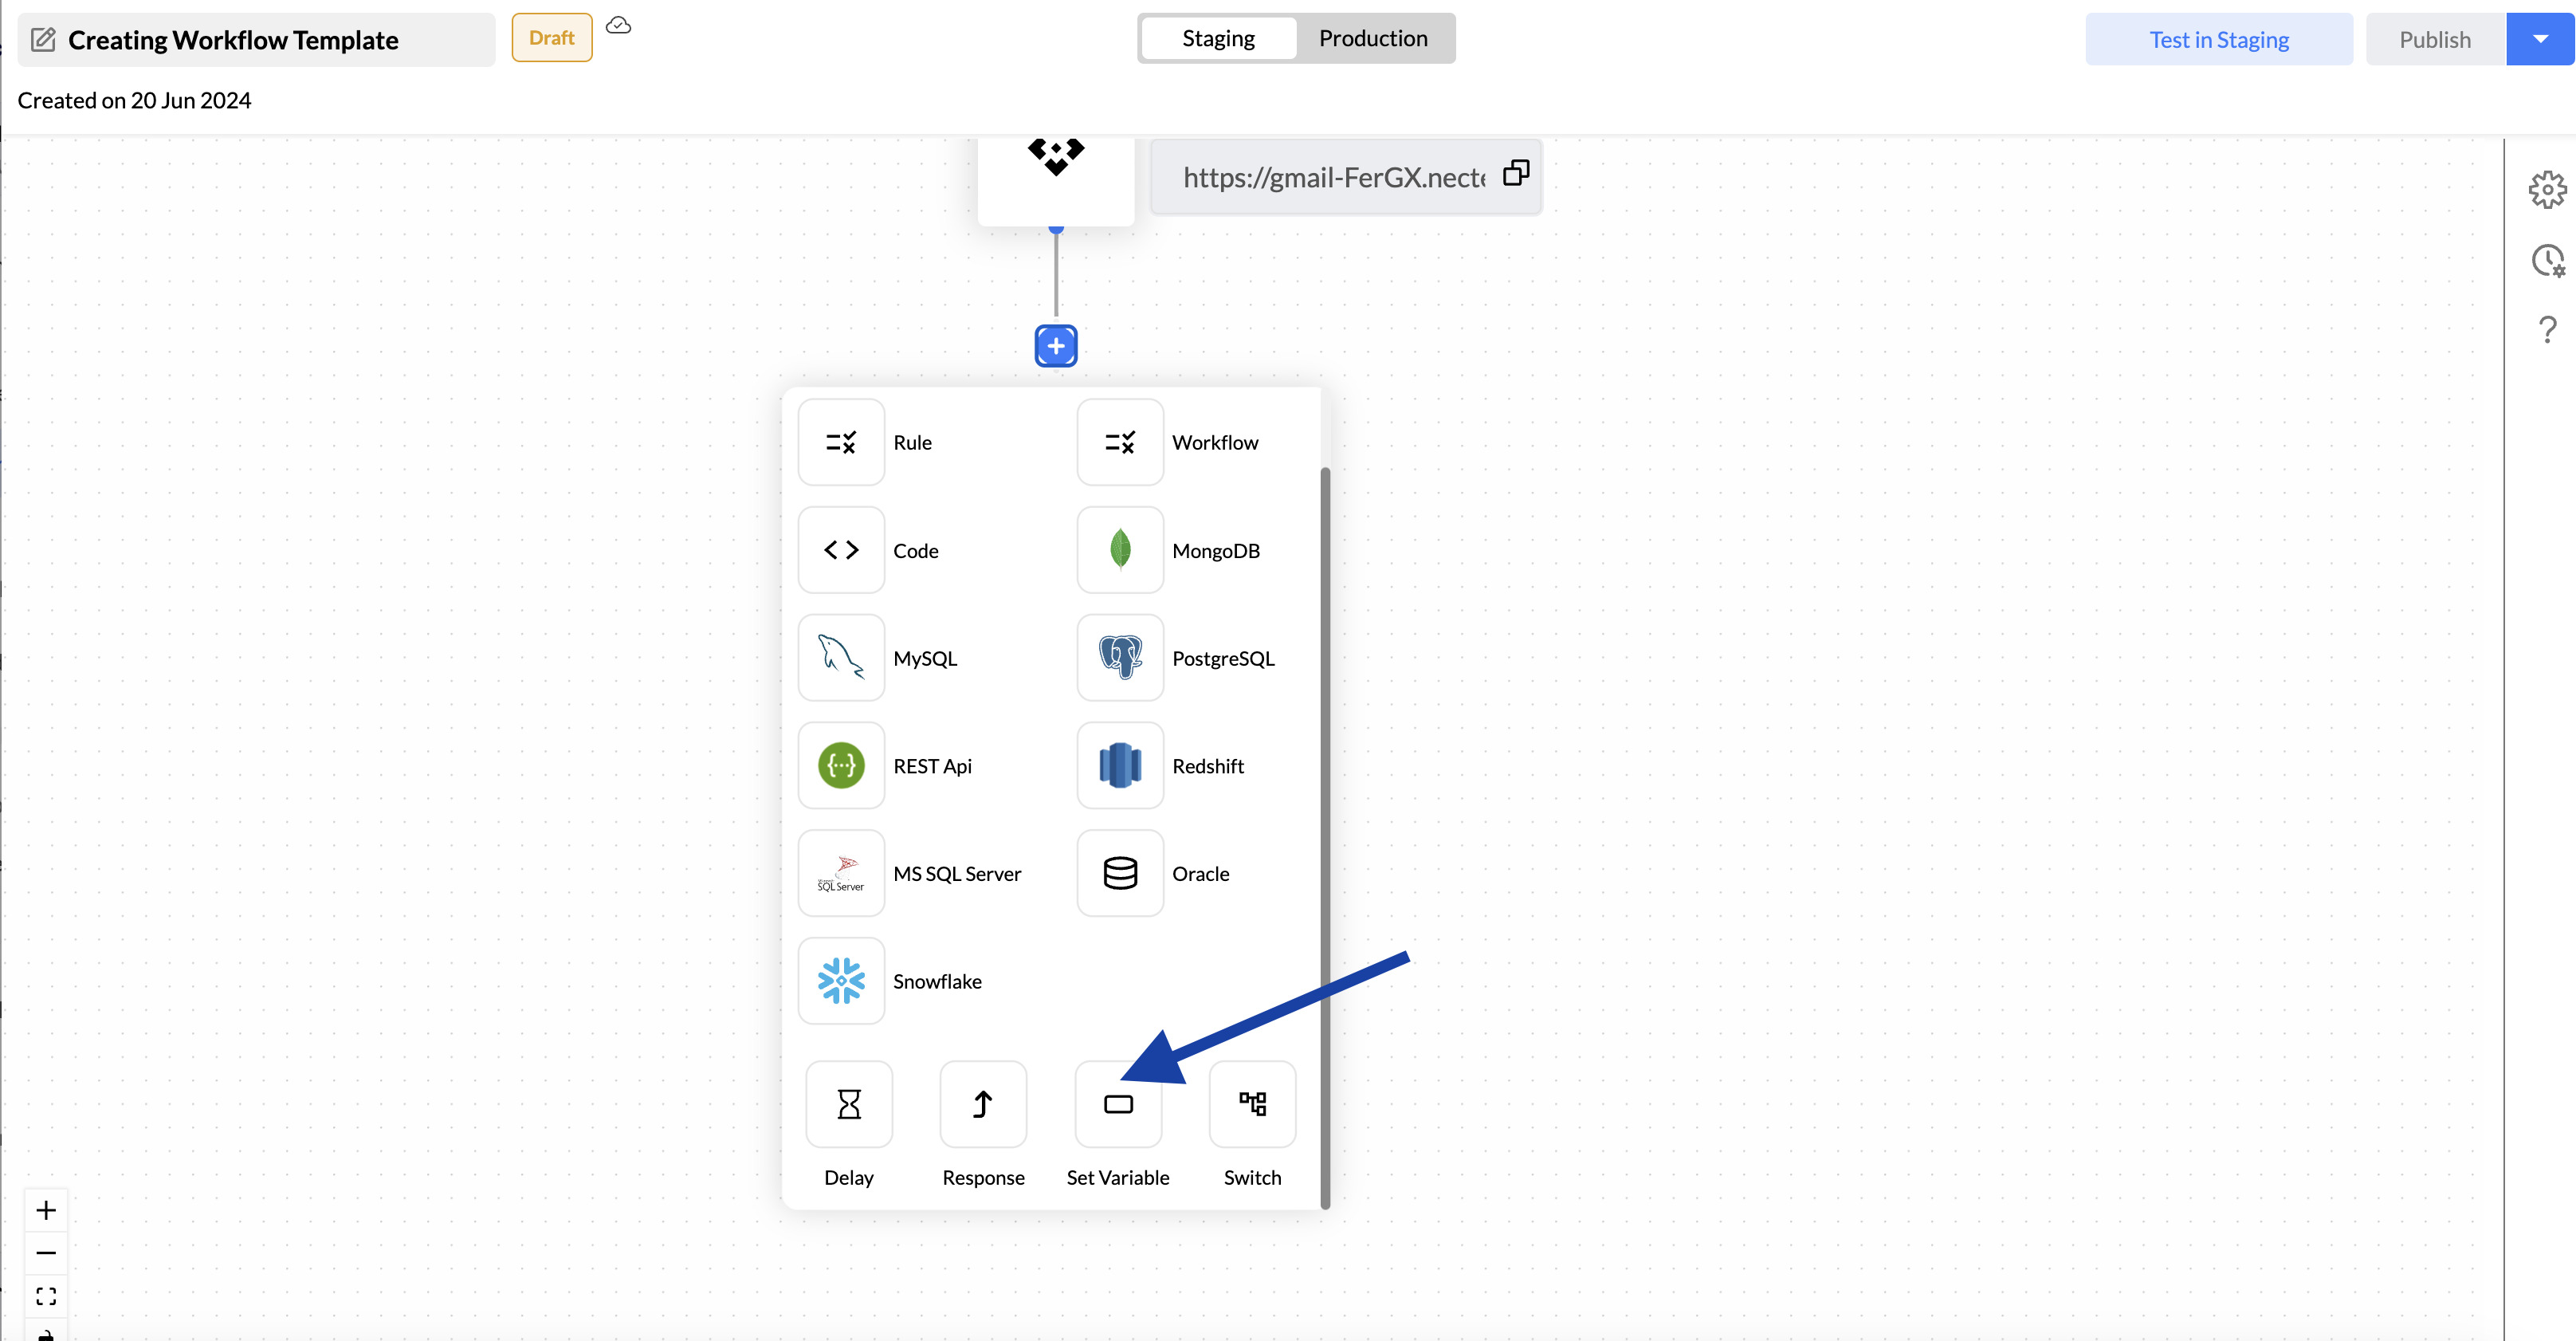This screenshot has height=1341, width=2576.
Task: Add a Snowflake node
Action: 841,981
